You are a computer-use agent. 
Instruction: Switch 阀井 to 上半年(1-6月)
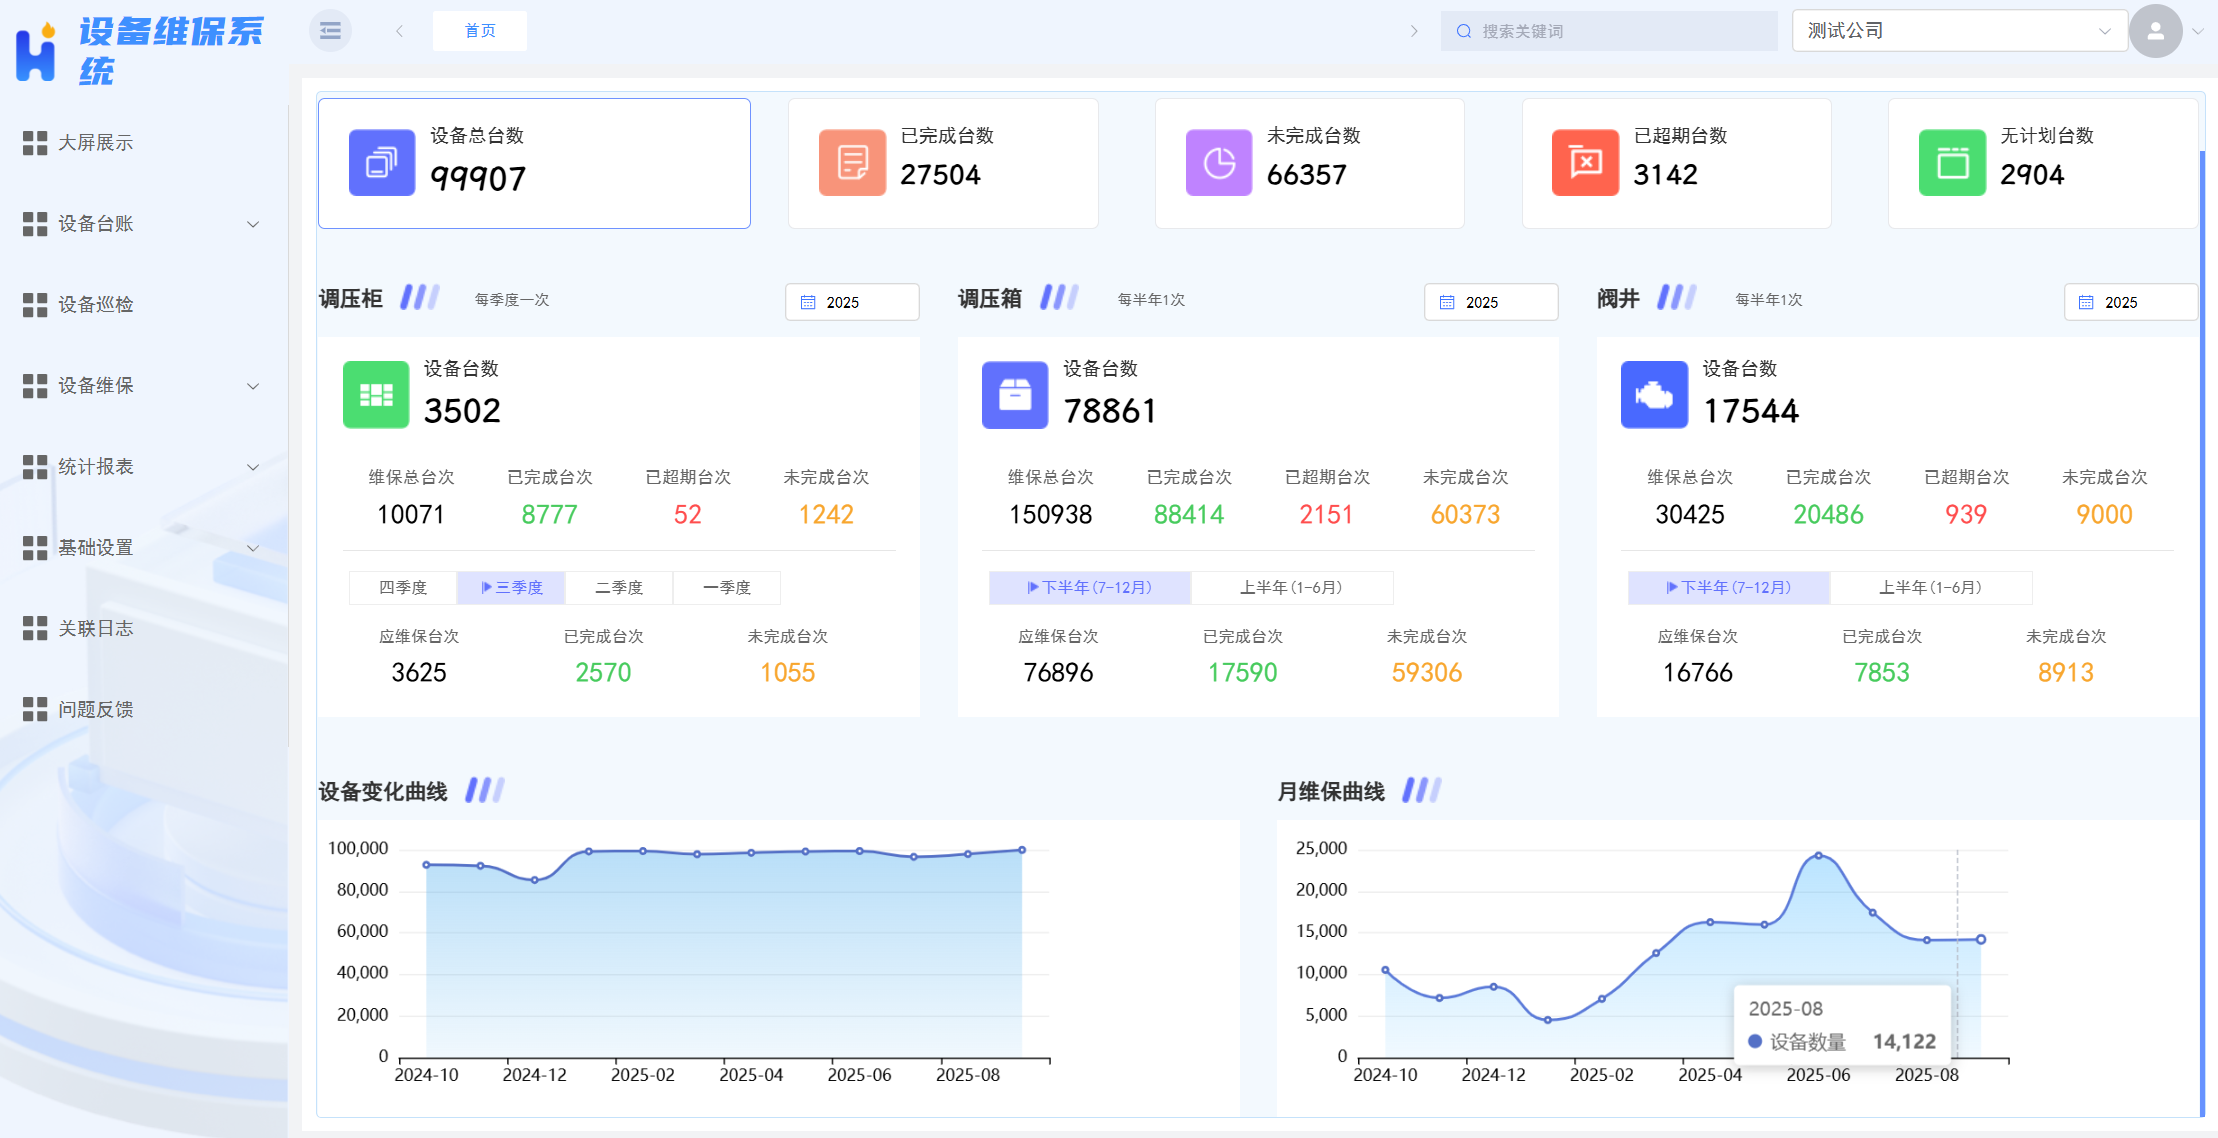click(x=1931, y=587)
